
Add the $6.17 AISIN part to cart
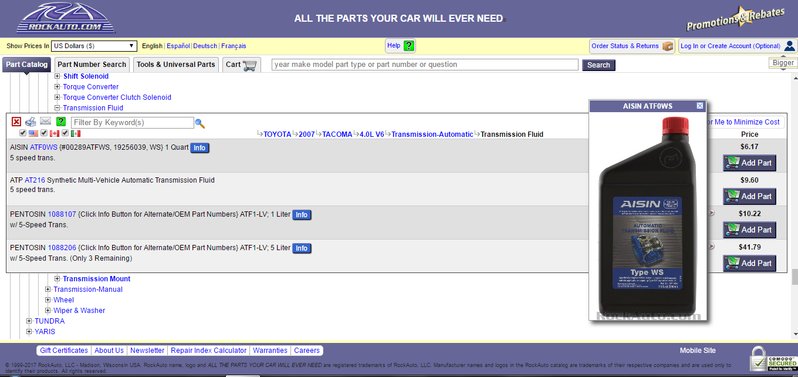(x=750, y=163)
